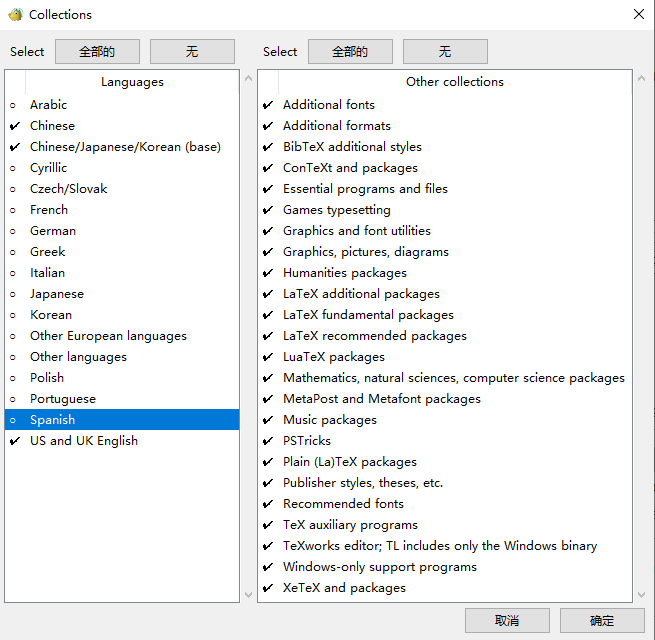Screen dimensions: 655x640
Task: Select MetaPost and Metafont packages row
Action: (445, 399)
